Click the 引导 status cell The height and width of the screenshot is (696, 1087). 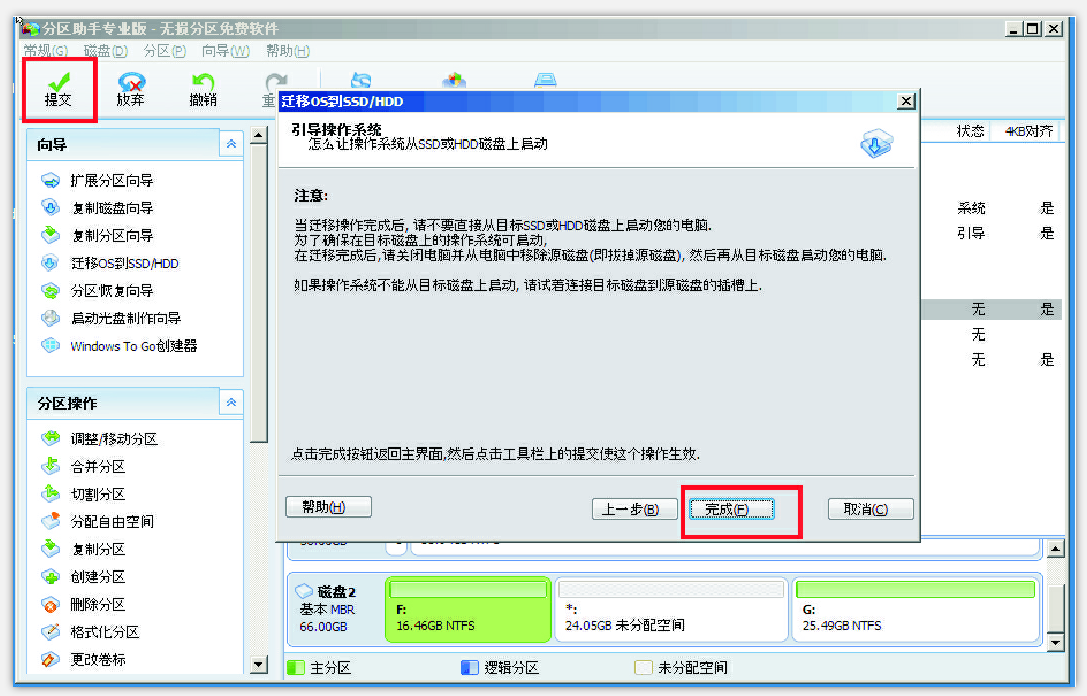[971, 233]
